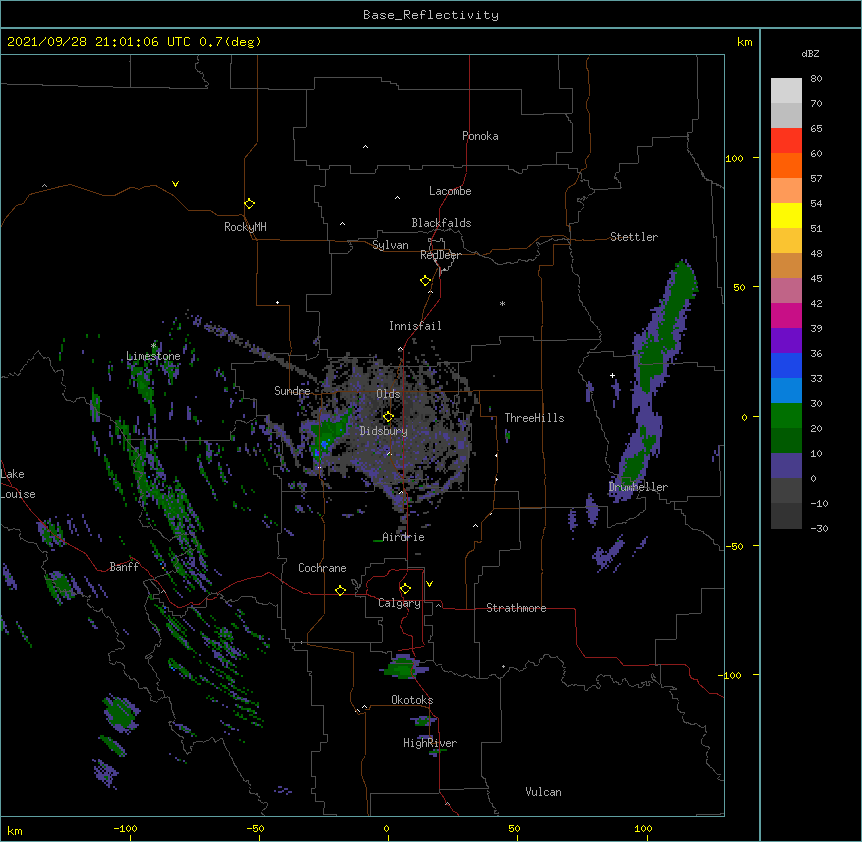Select the bright green 20-30 dBZ legend swatch
This screenshot has height=842, width=862.
pos(786,416)
